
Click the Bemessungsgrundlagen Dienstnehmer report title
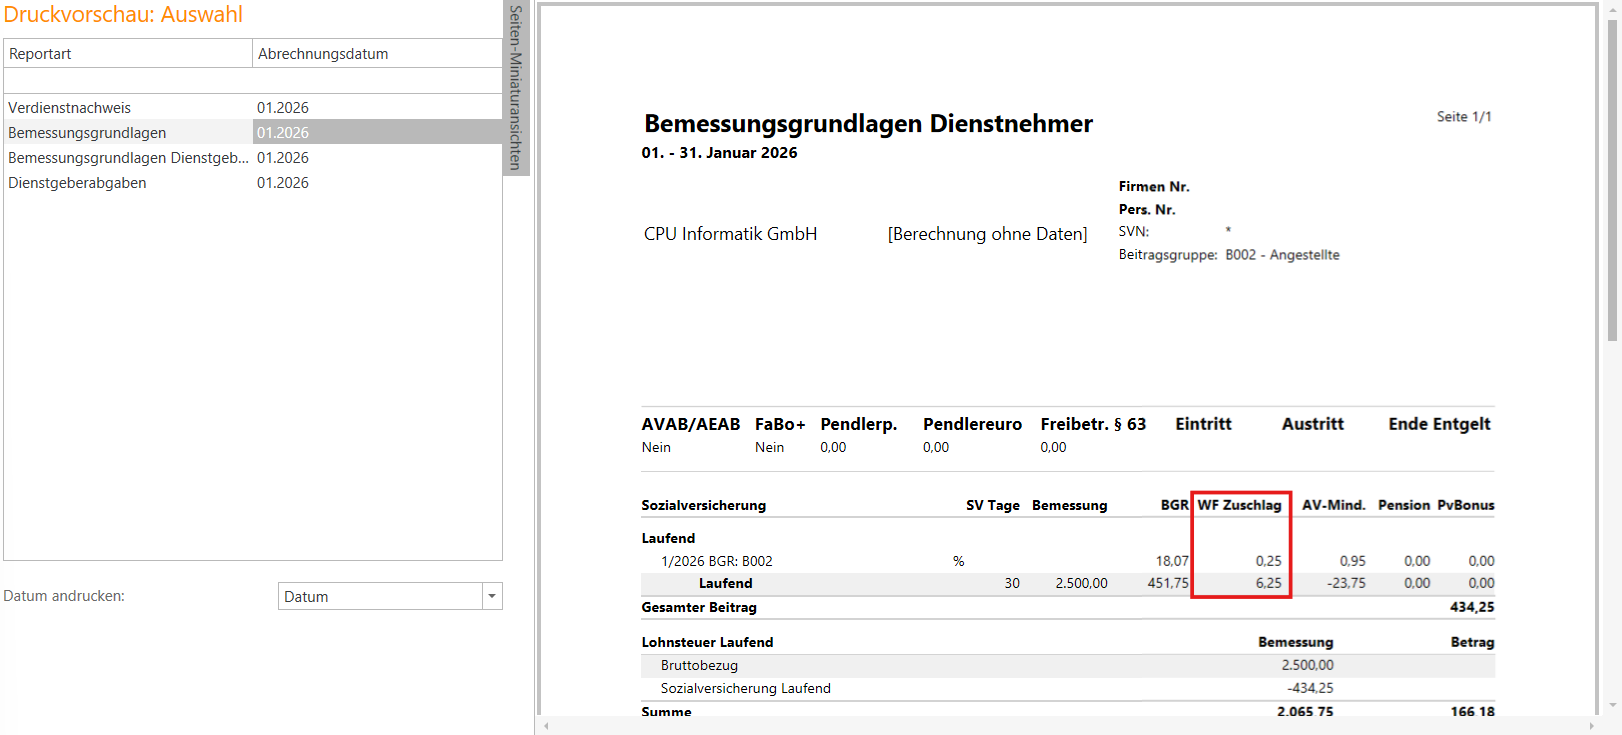click(868, 123)
